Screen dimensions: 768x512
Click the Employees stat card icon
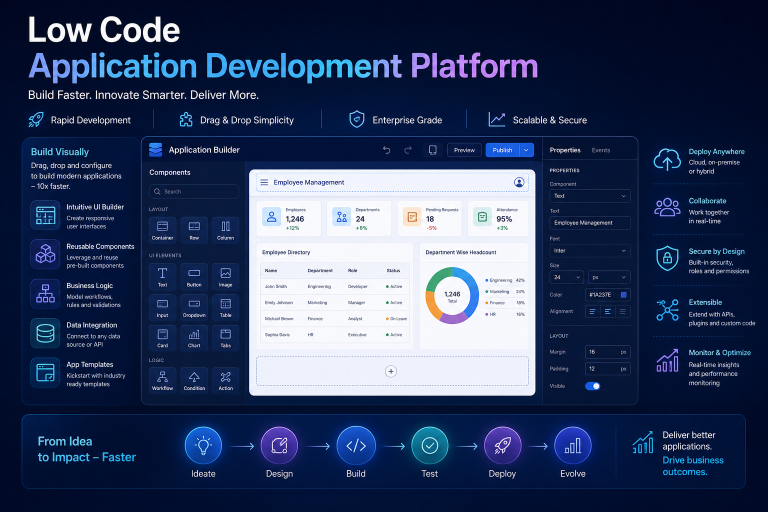[271, 216]
